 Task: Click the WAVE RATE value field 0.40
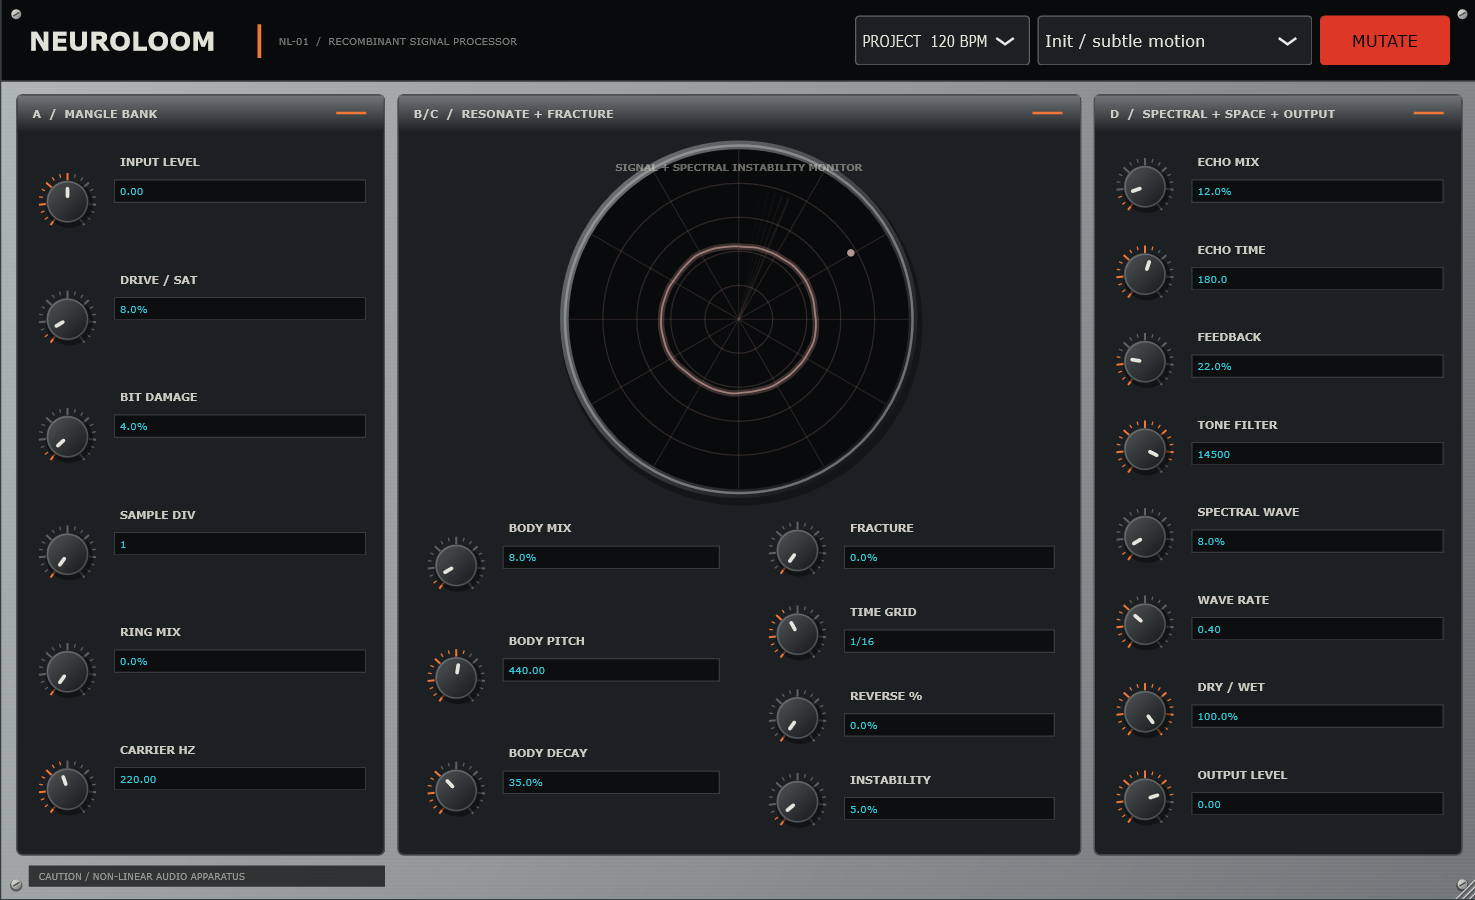[1317, 629]
